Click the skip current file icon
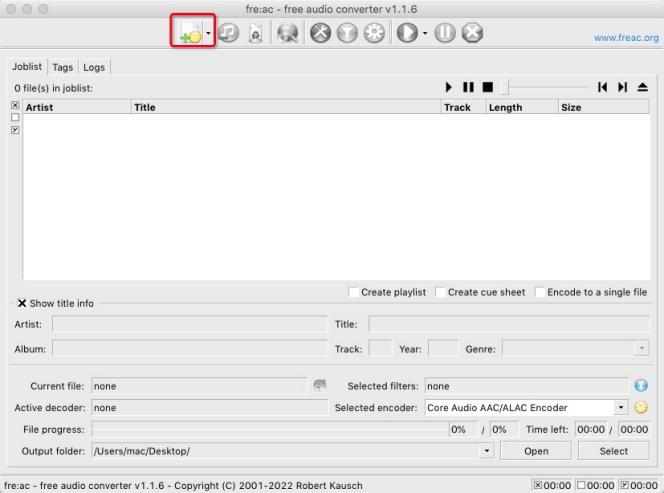This screenshot has width=664, height=493. pyautogui.click(x=320, y=385)
